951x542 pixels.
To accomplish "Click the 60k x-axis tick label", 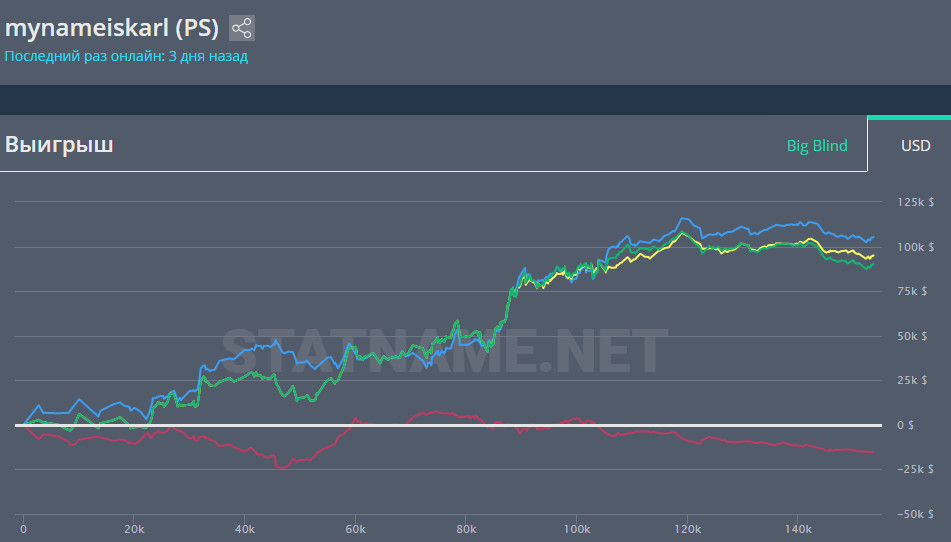I will 355,528.
